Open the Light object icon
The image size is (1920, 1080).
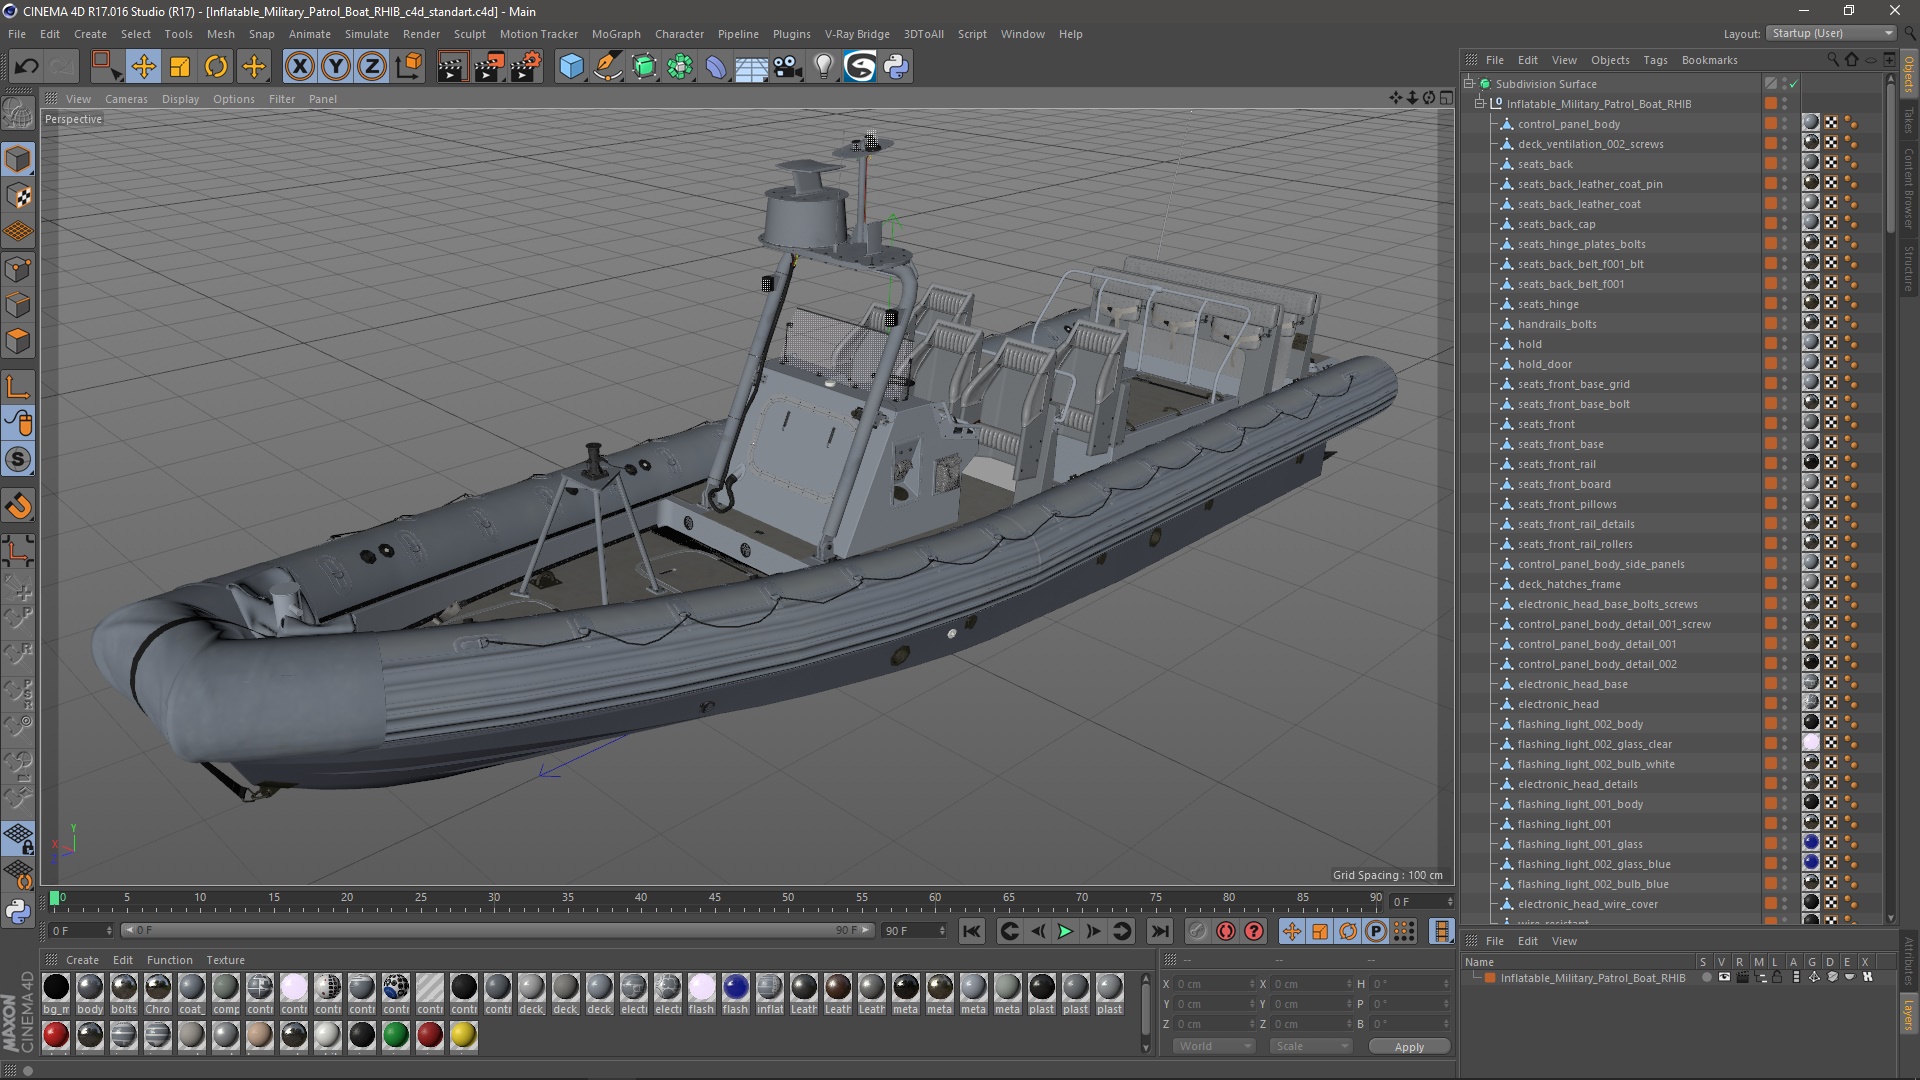pos(823,67)
